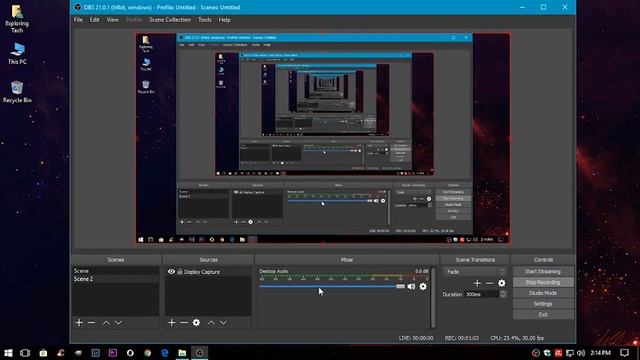Open the Windows Start menu
Viewport: 640px width, 360px height.
pyautogui.click(x=8, y=353)
